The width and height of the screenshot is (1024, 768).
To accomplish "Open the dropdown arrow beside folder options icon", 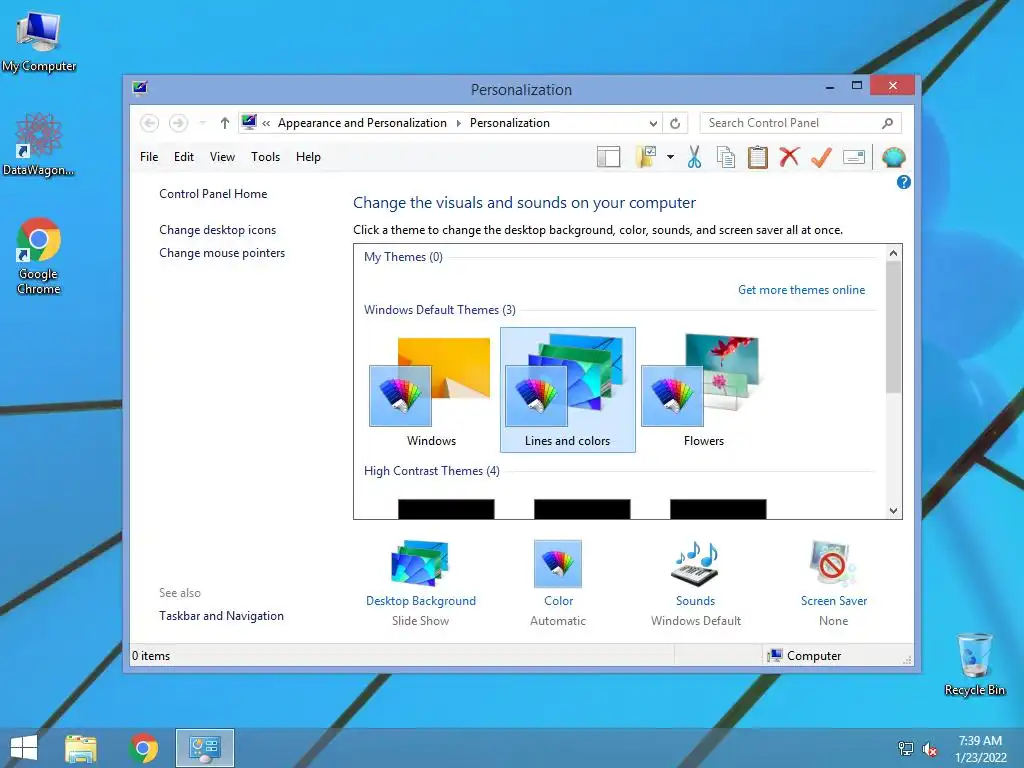I will click(x=670, y=157).
